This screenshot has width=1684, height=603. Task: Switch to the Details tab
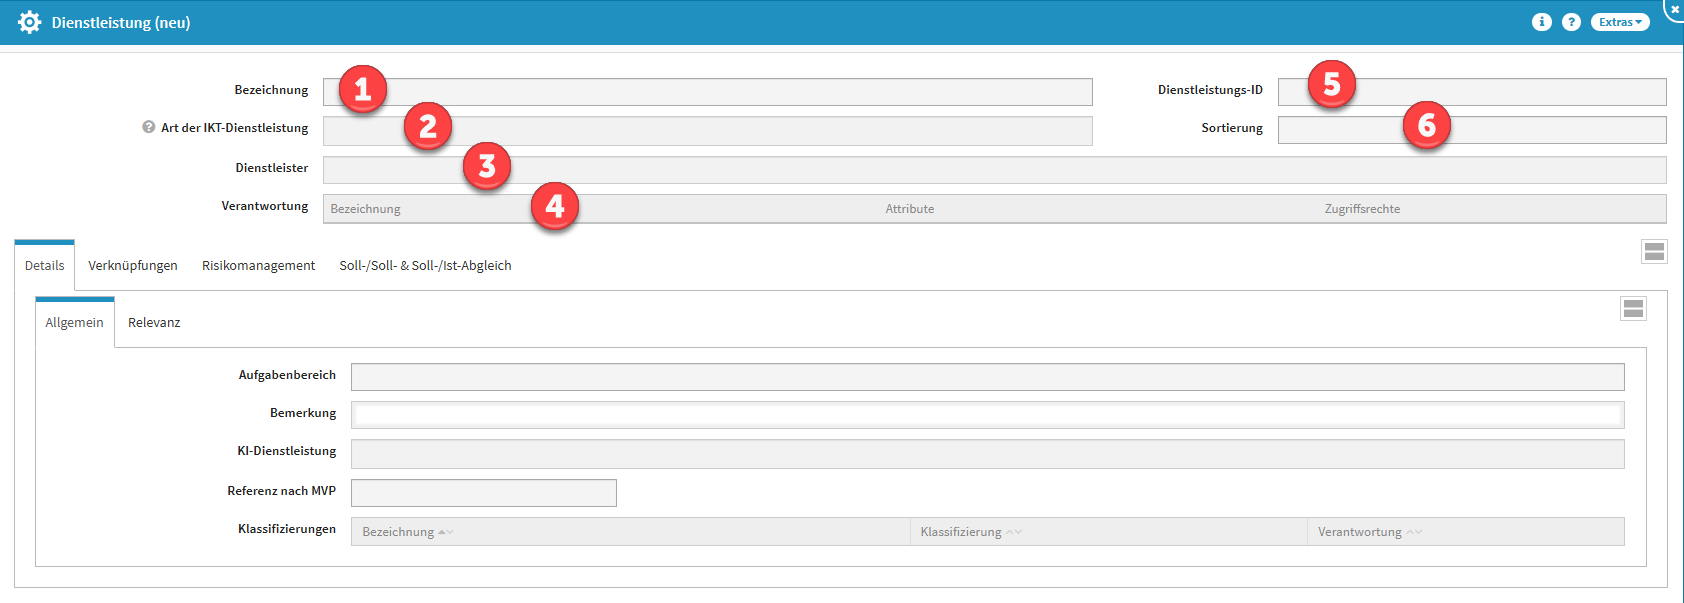(x=44, y=265)
